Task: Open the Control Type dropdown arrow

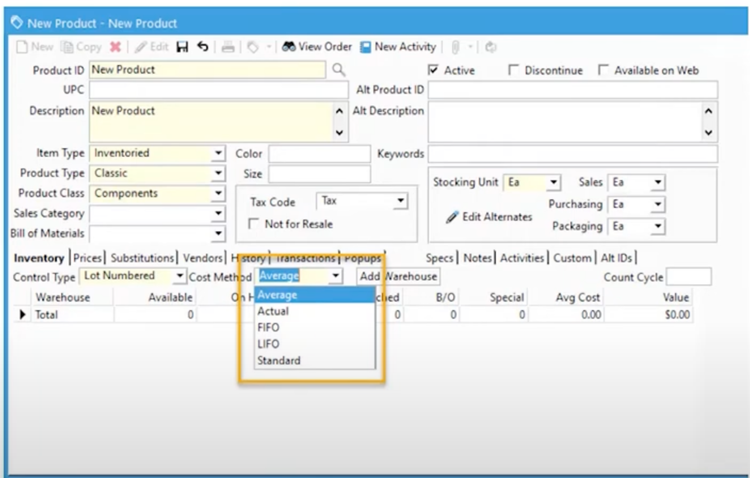Action: (x=179, y=275)
